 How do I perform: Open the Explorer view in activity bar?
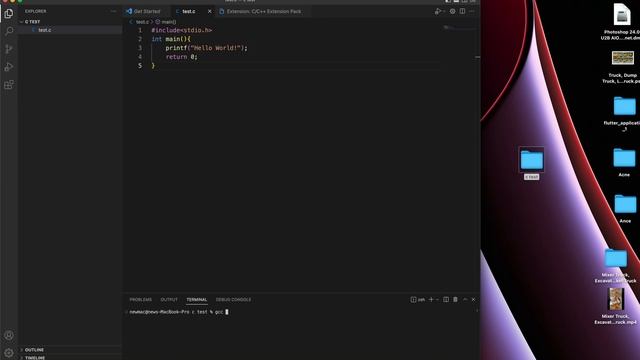coord(9,13)
